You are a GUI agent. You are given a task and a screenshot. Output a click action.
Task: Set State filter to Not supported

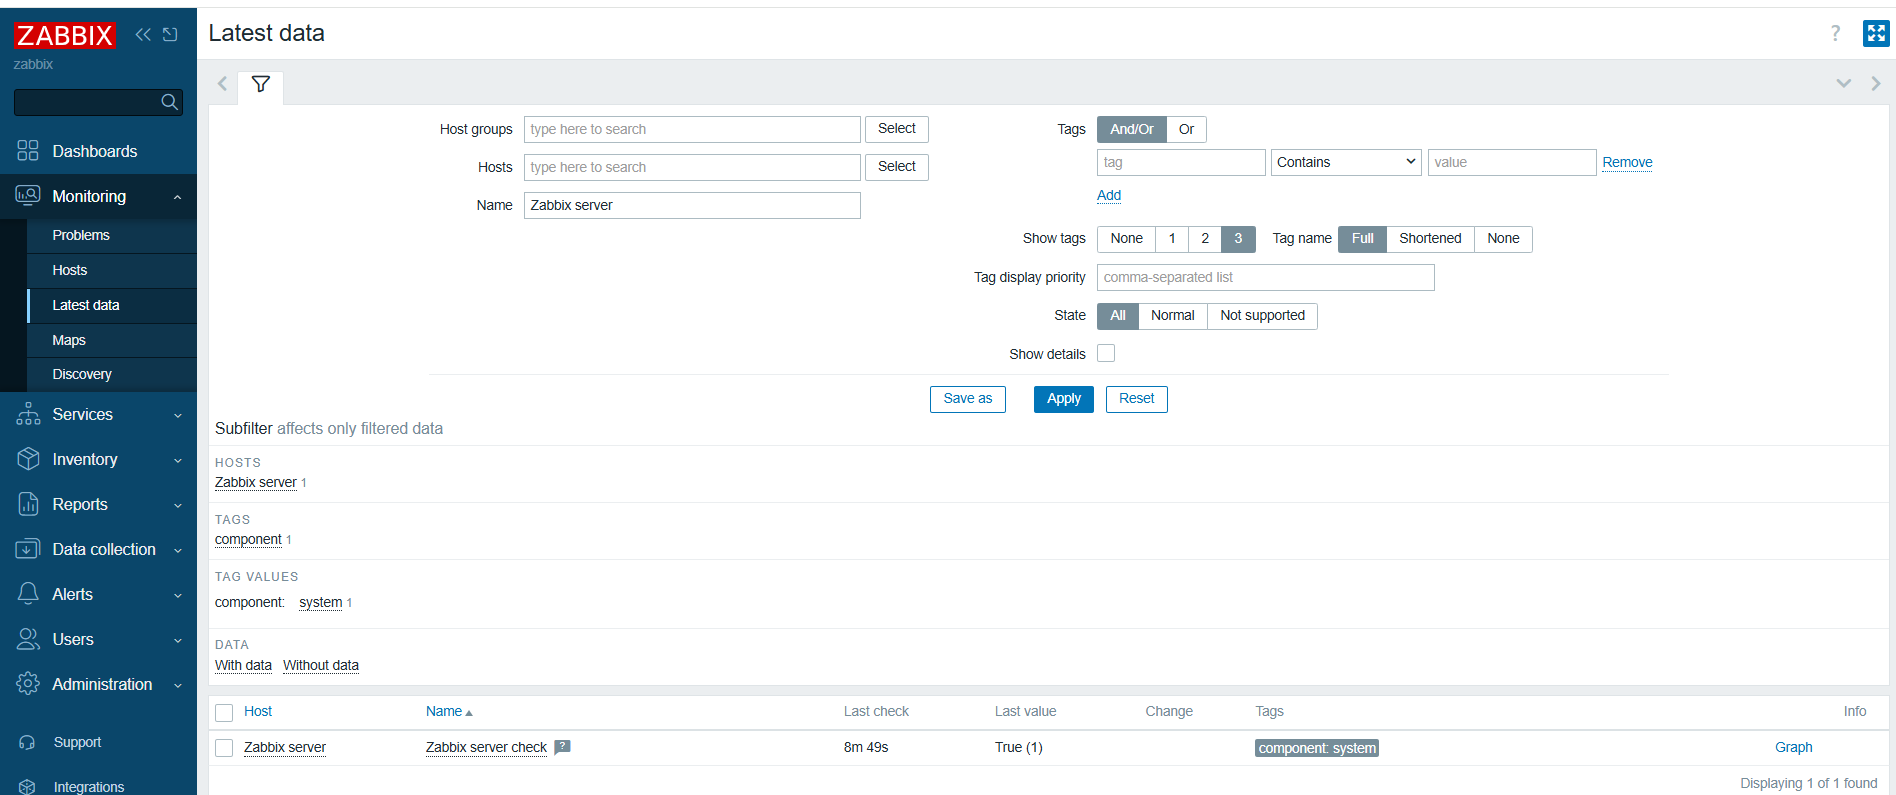1262,315
